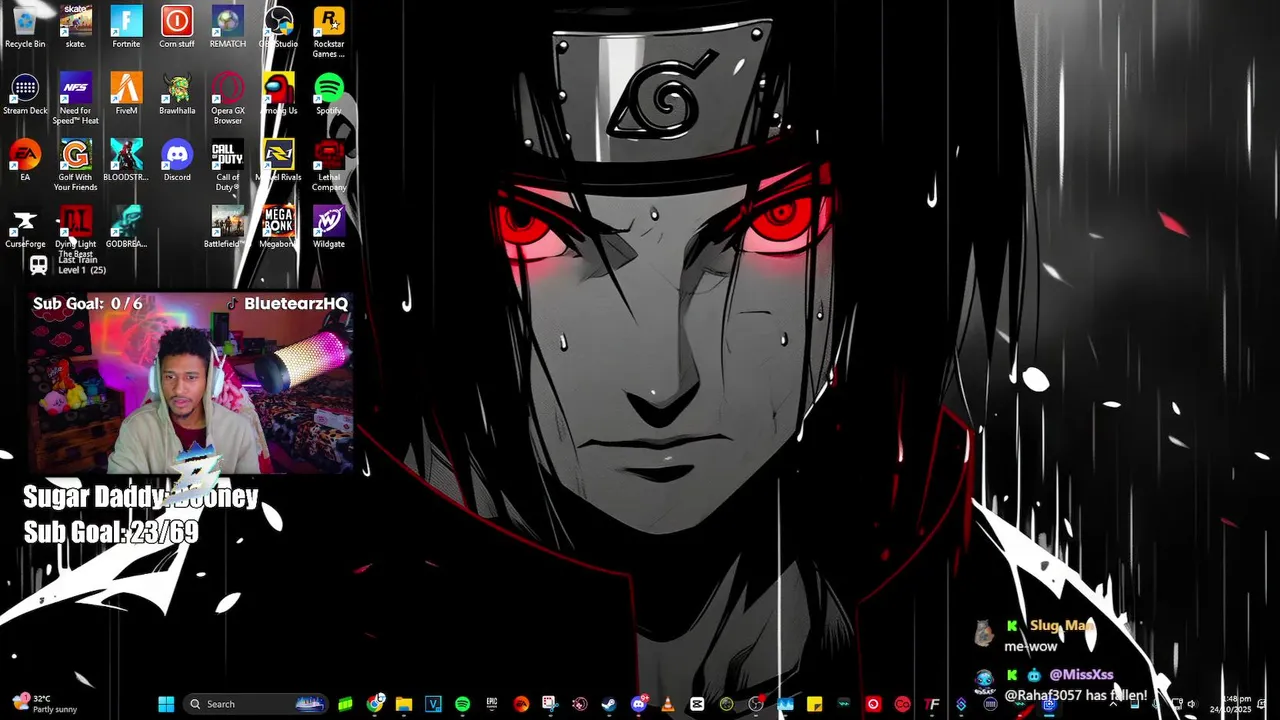Launch the Wildgate desktop shortcut
The height and width of the screenshot is (720, 1280).
coord(329,228)
